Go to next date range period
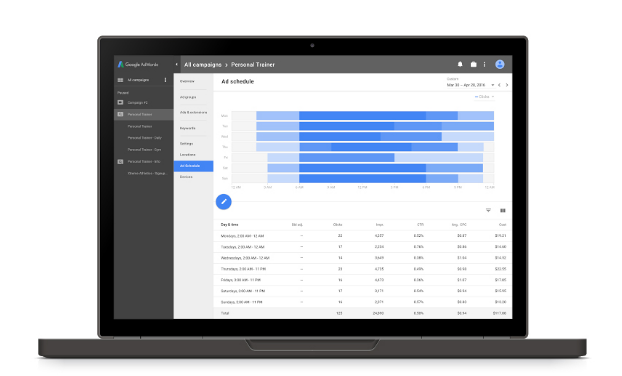Viewport: 622px width, 376px height. [x=507, y=85]
